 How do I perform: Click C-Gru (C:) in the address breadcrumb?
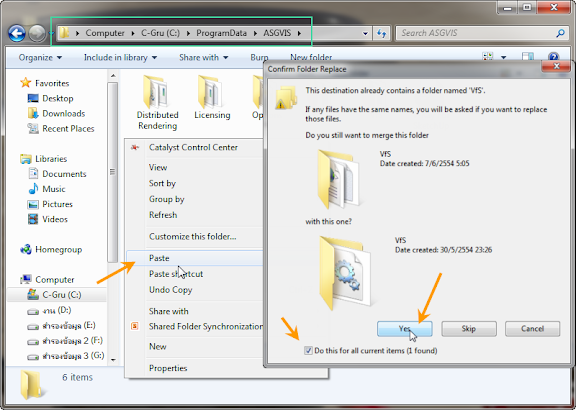click(161, 33)
